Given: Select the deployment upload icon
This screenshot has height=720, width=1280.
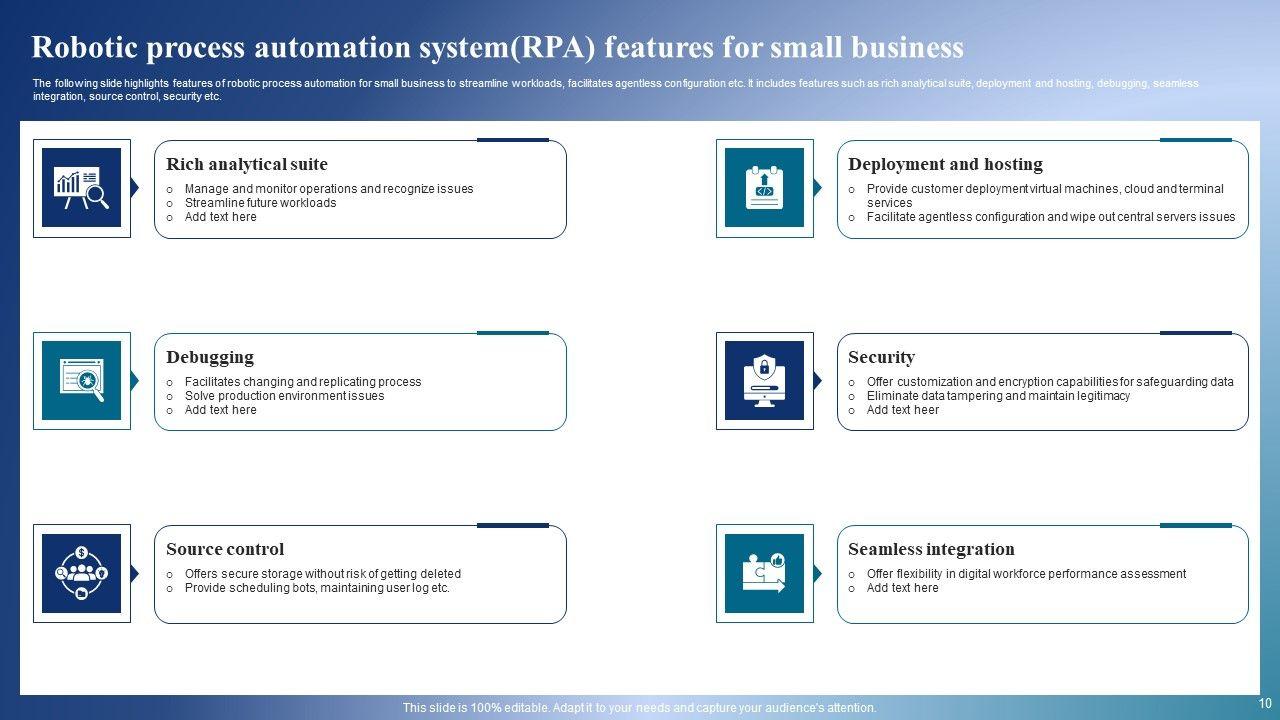Looking at the screenshot, I should [764, 188].
